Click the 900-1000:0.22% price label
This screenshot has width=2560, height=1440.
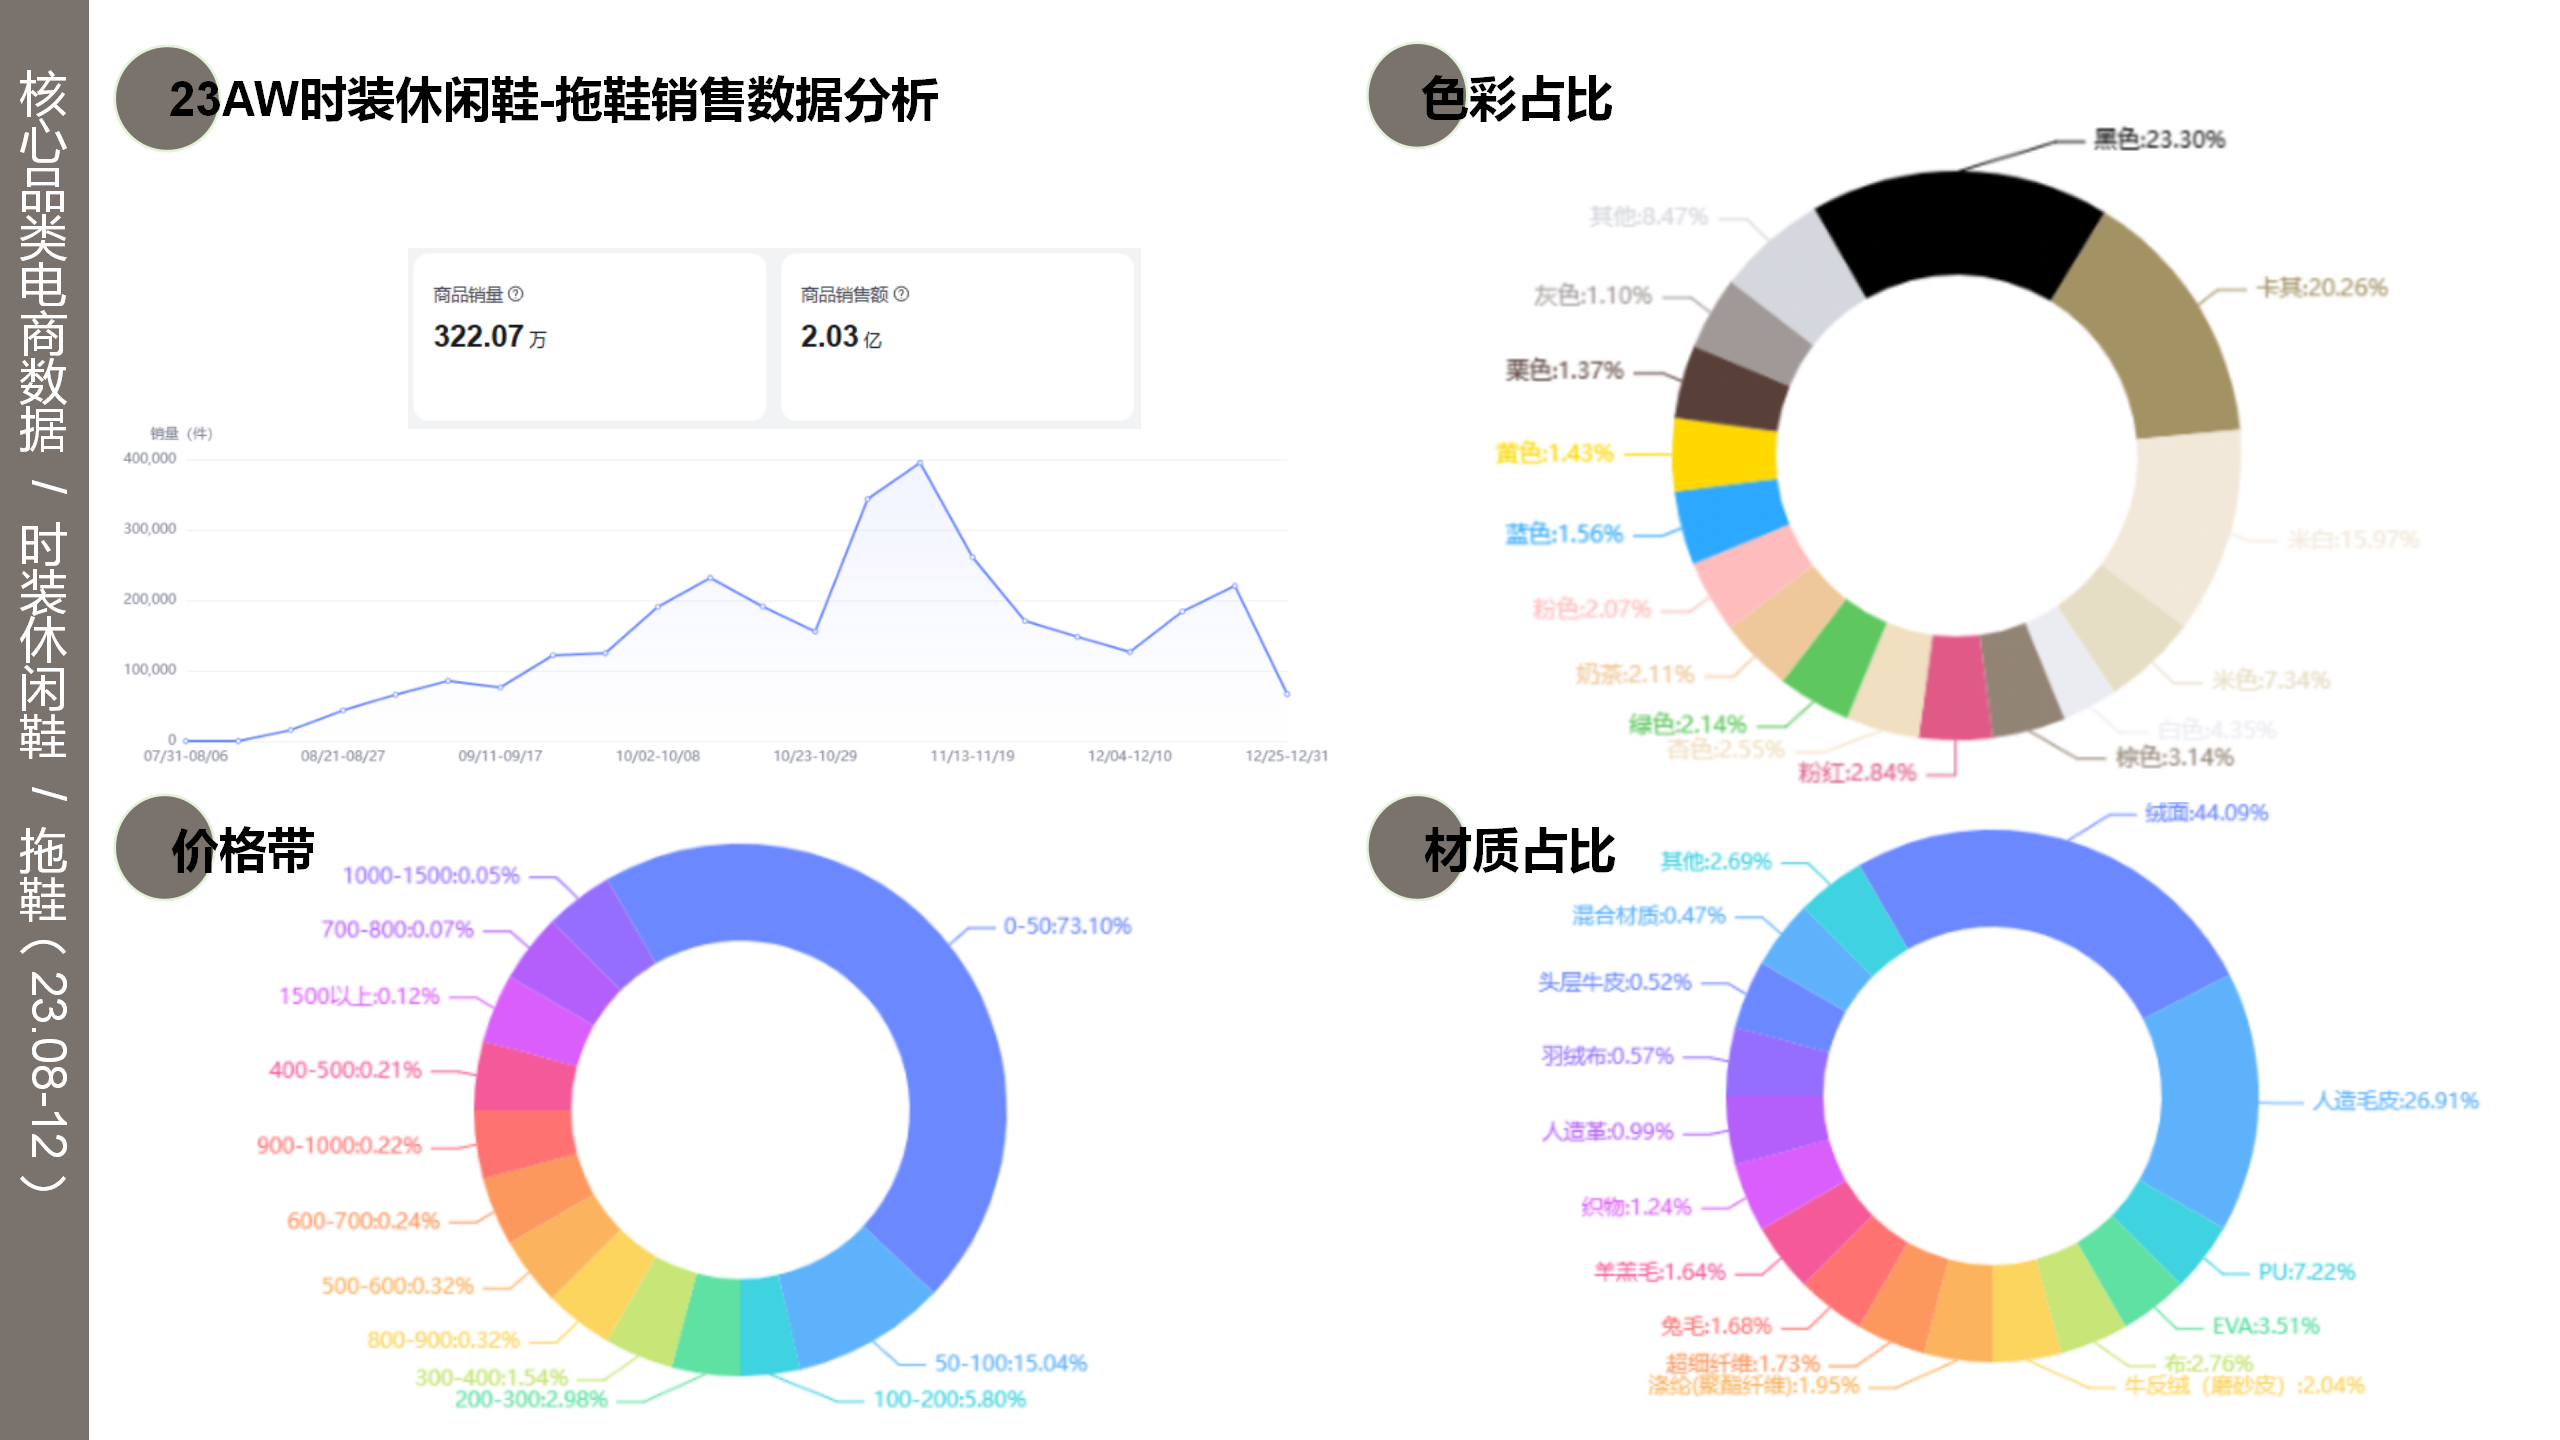coord(339,1146)
